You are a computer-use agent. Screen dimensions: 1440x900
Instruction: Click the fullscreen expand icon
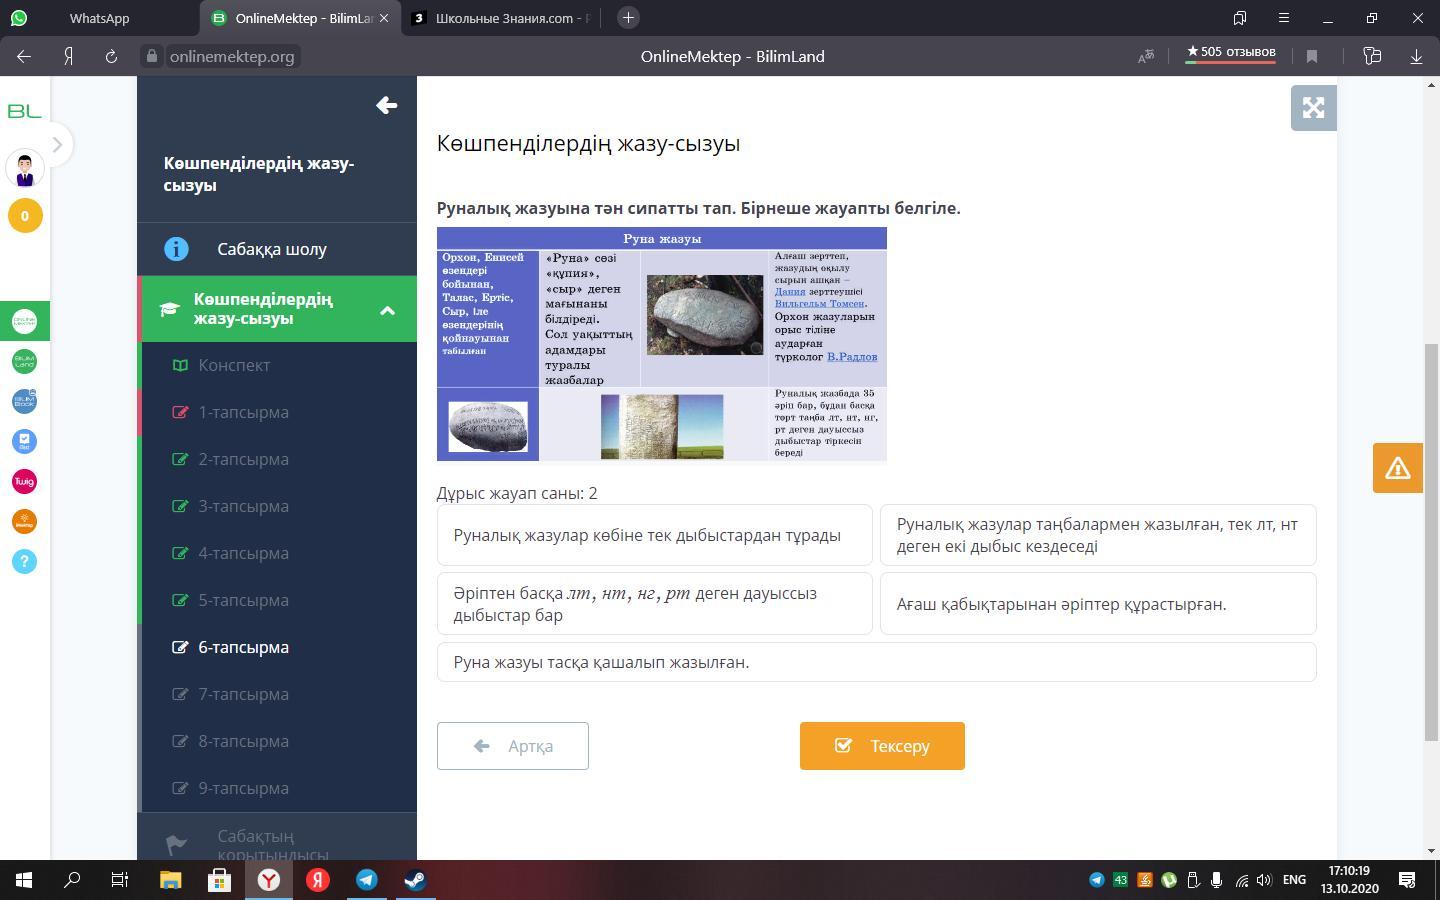tap(1313, 108)
